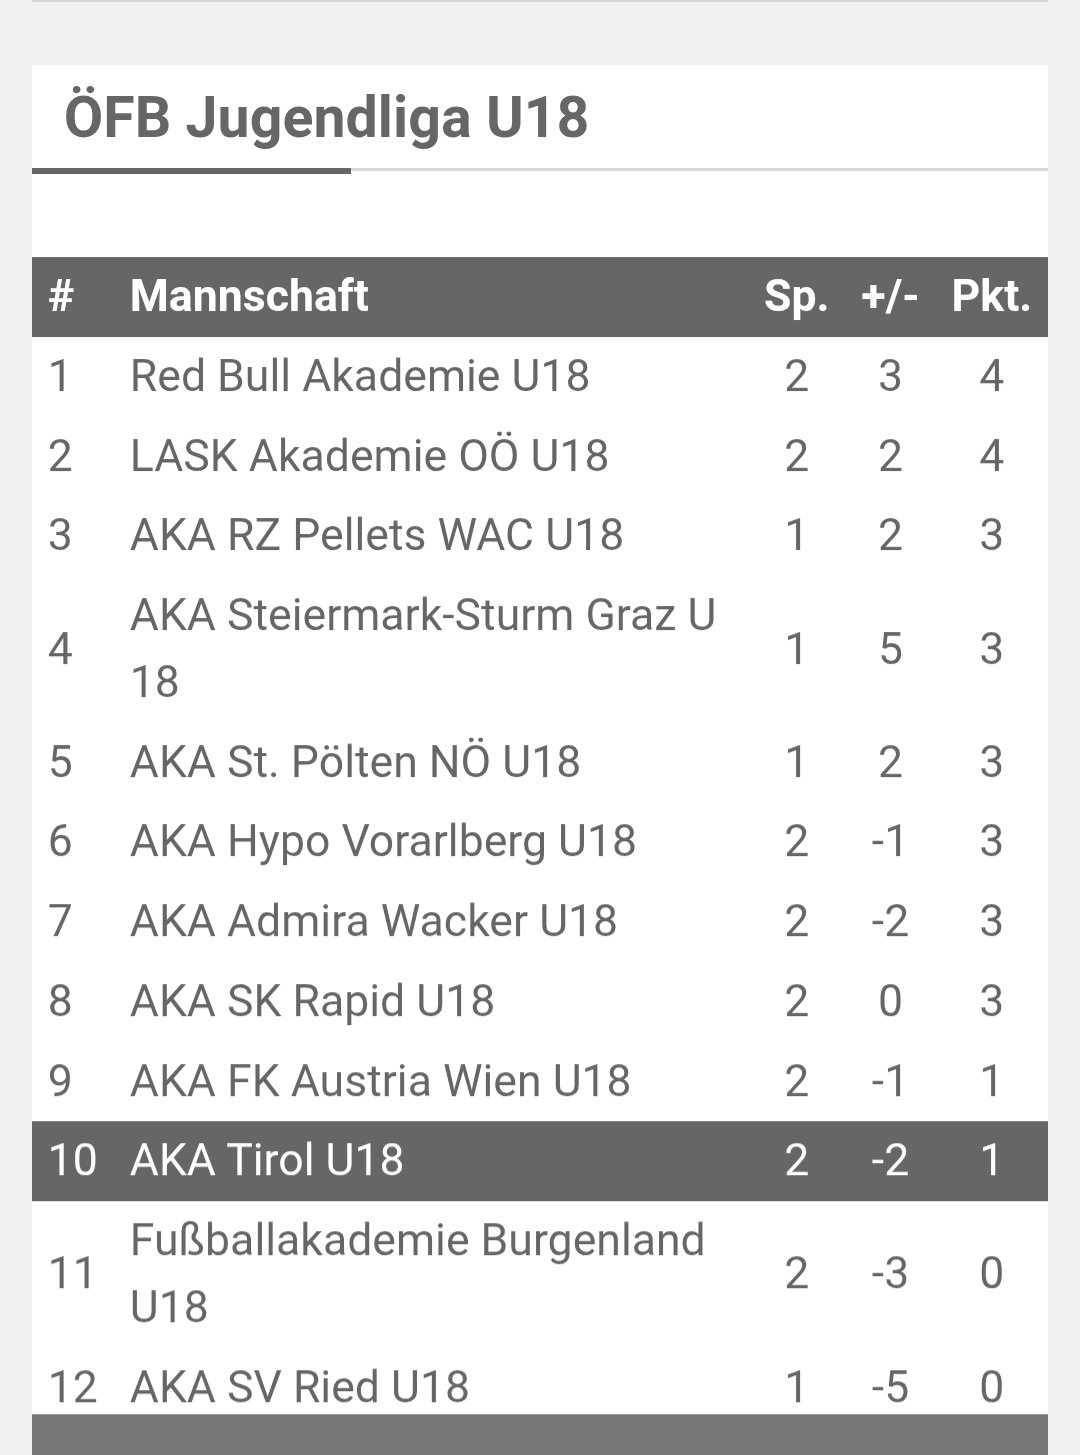Screen dimensions: 1080x1455
Task: Select AKA RZ Pellets WAC U18
Action: pyautogui.click(x=376, y=535)
